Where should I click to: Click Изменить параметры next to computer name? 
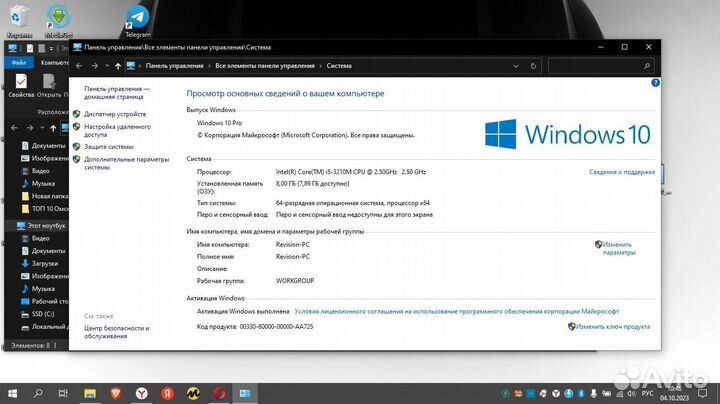619,248
